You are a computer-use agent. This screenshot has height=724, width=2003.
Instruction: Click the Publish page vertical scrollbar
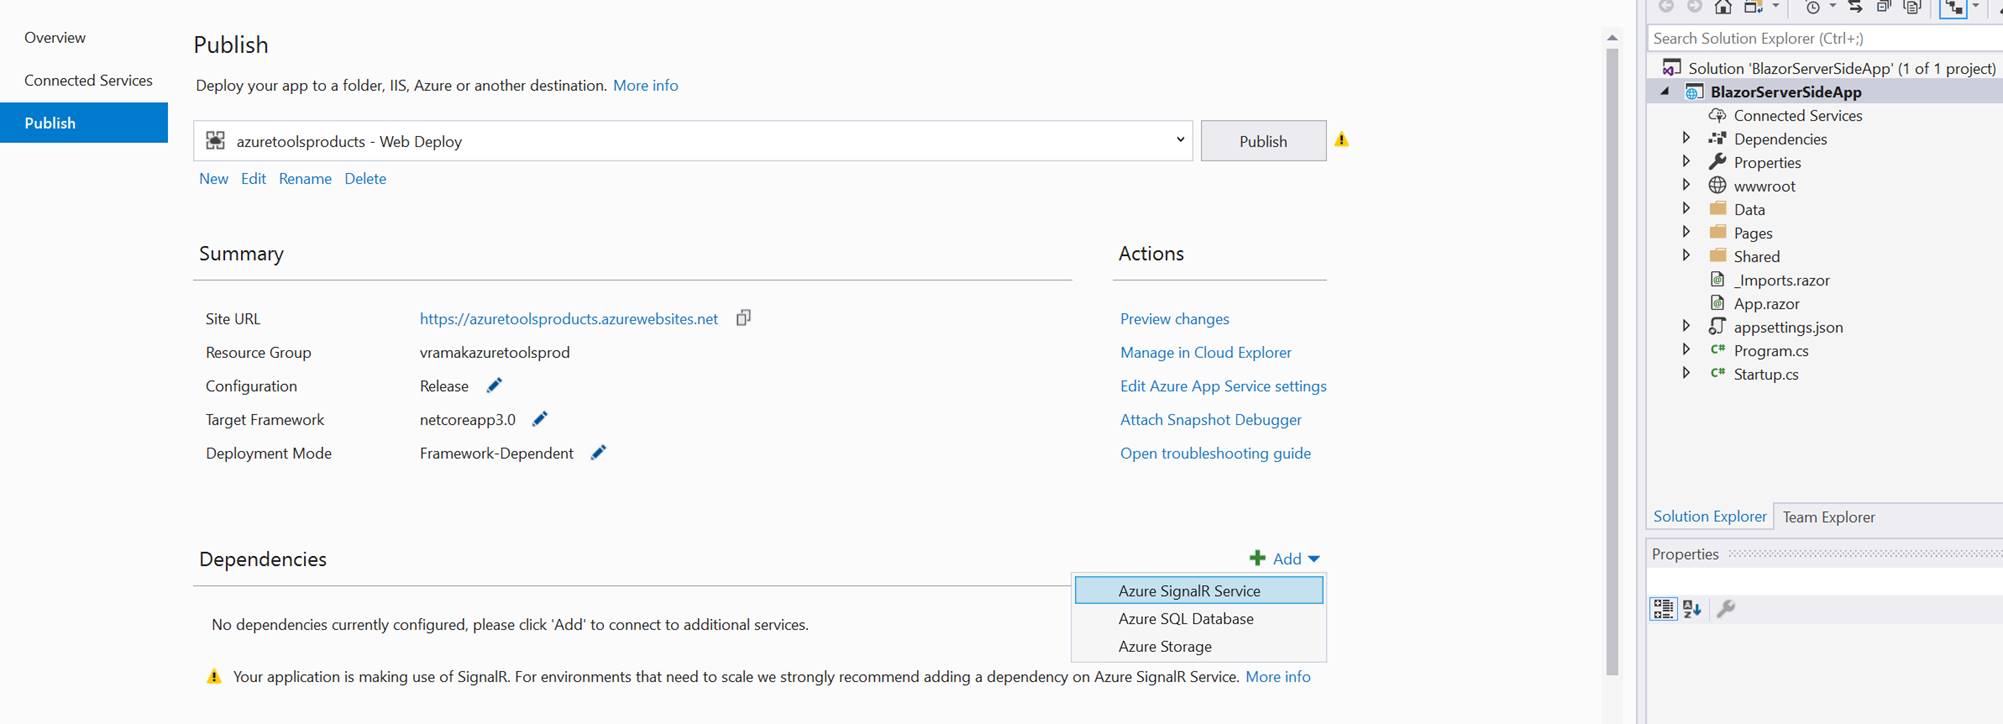tap(1612, 360)
